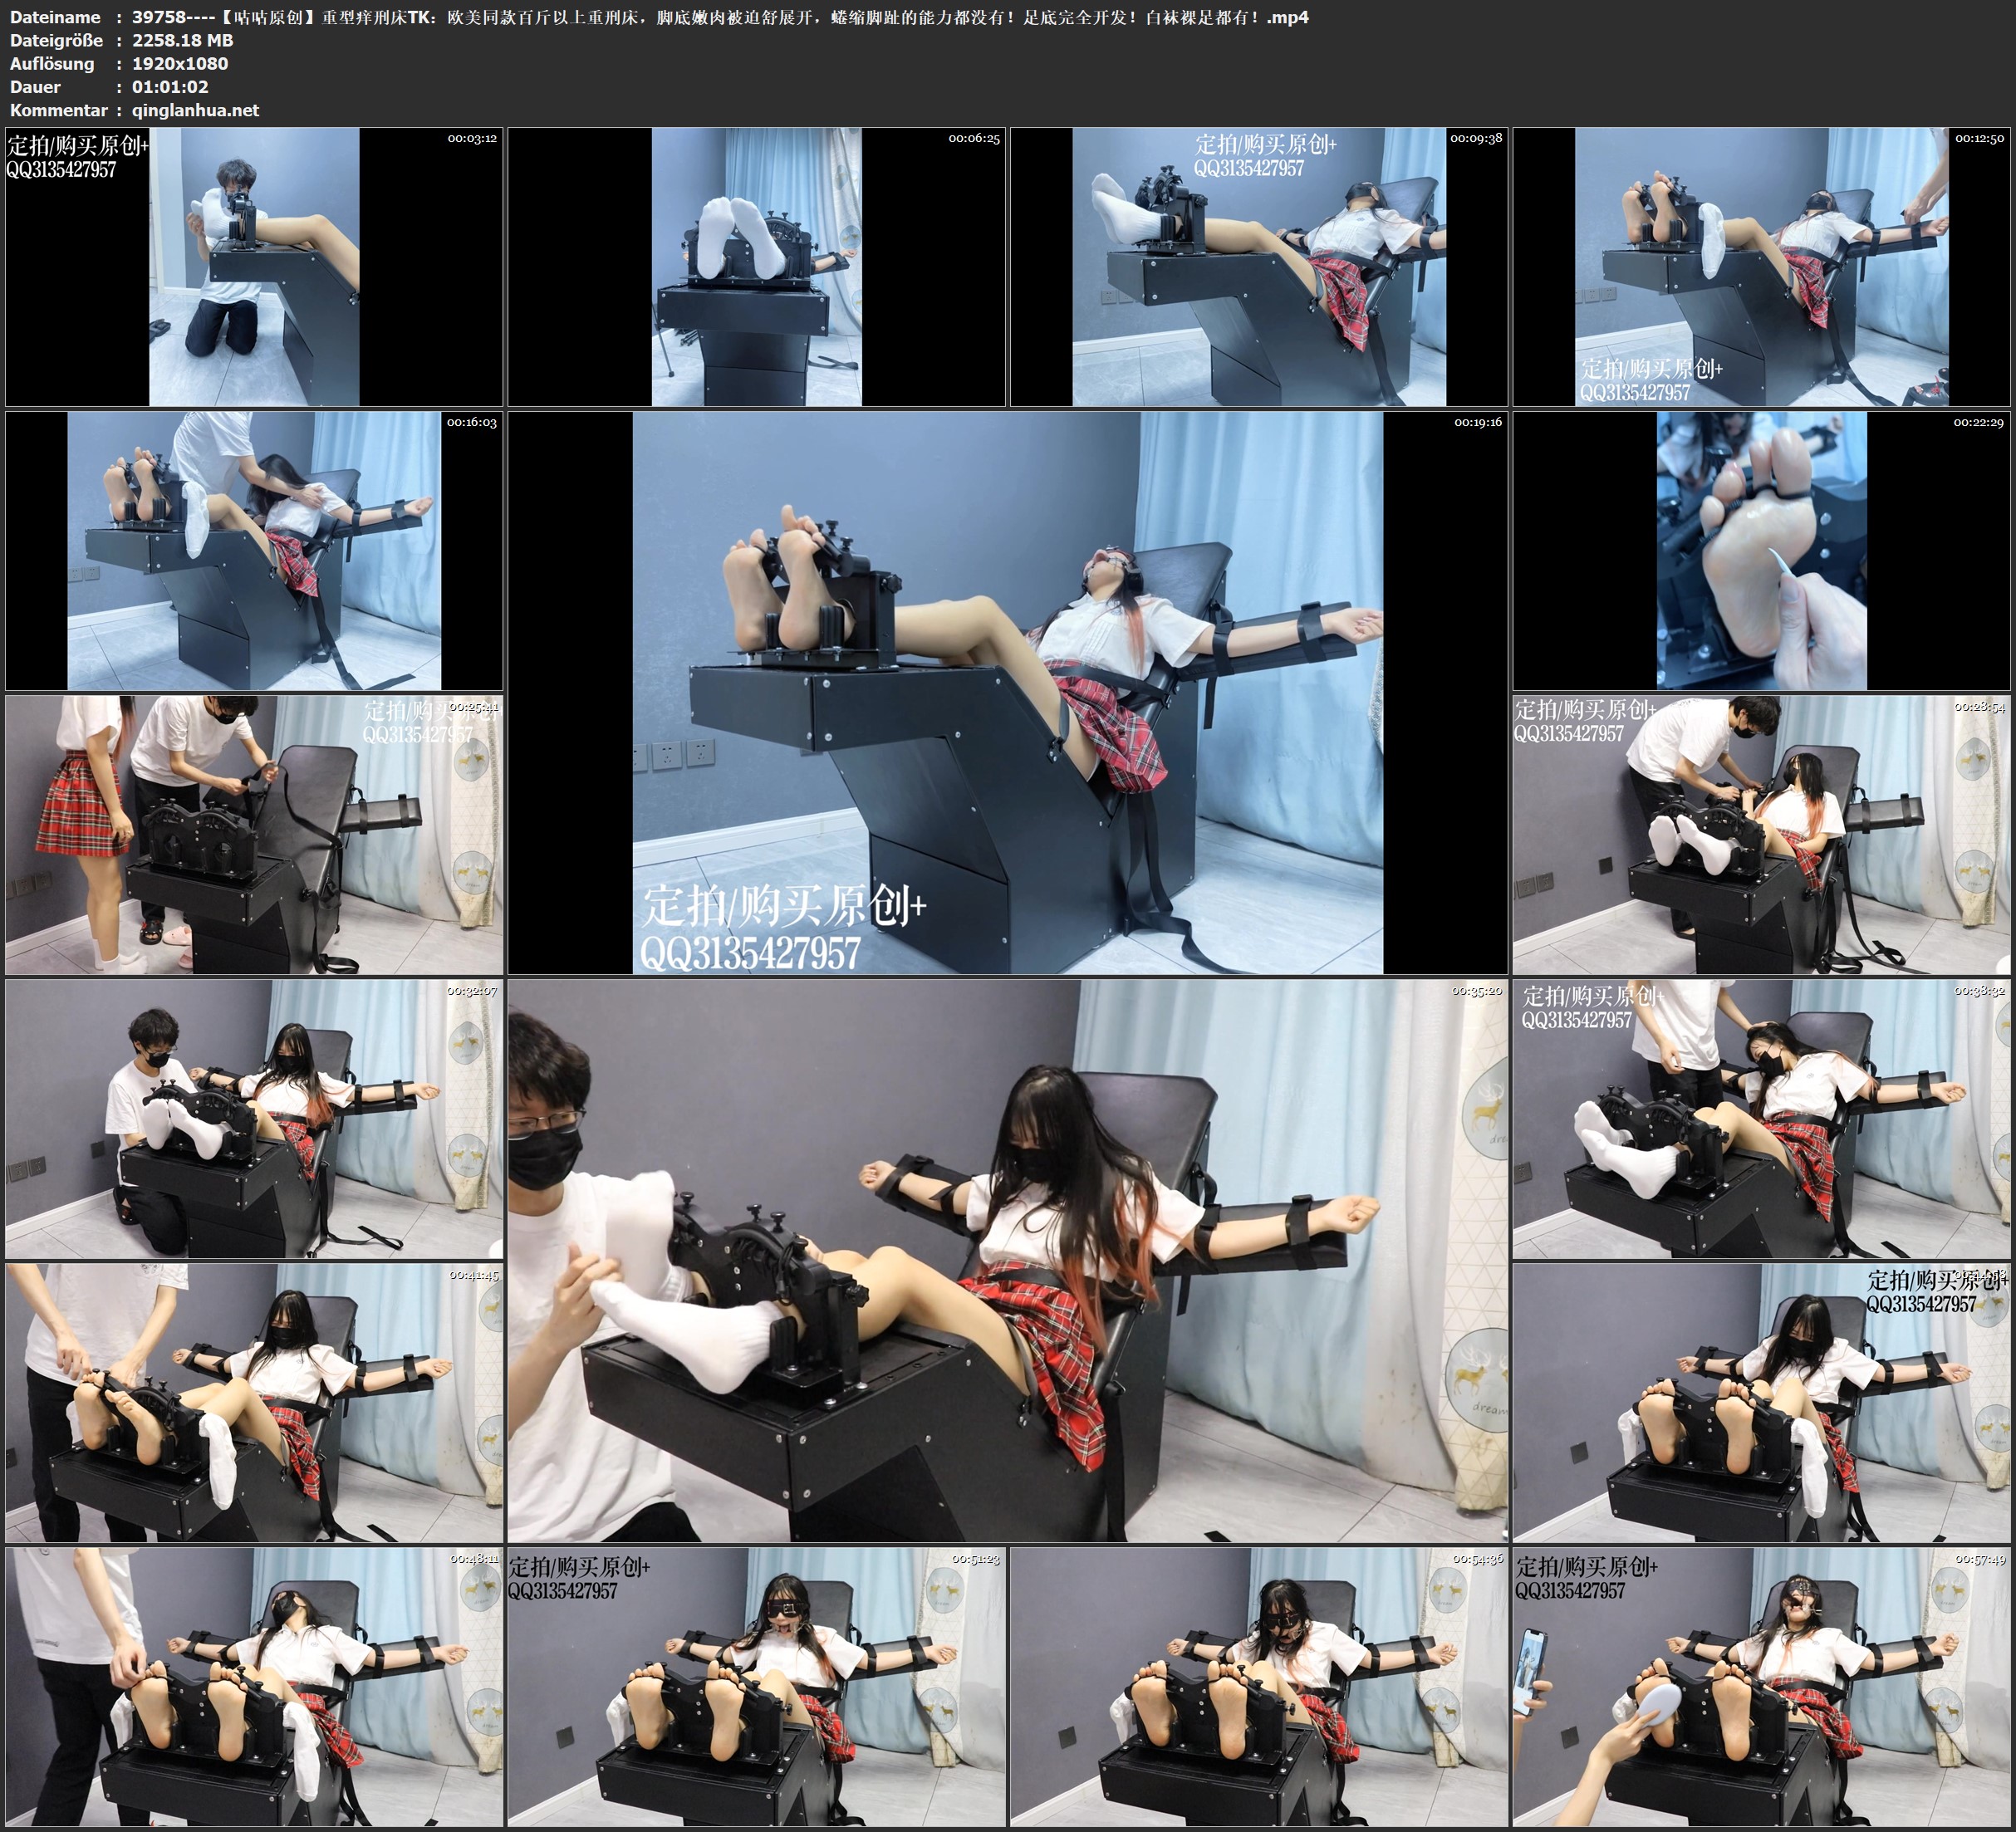Click the thumbnail timestamped 00:48:11

pyautogui.click(x=254, y=1687)
